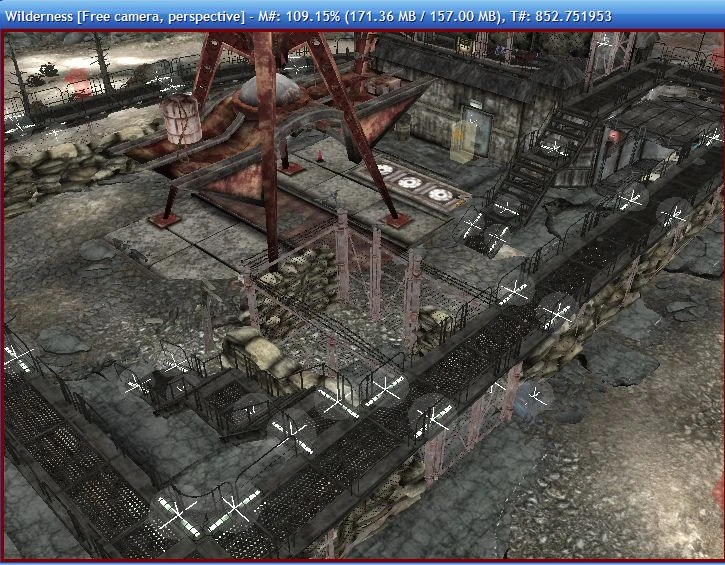Select the bunker door behind the yellow marker
725x565 pixels.
(x=478, y=131)
